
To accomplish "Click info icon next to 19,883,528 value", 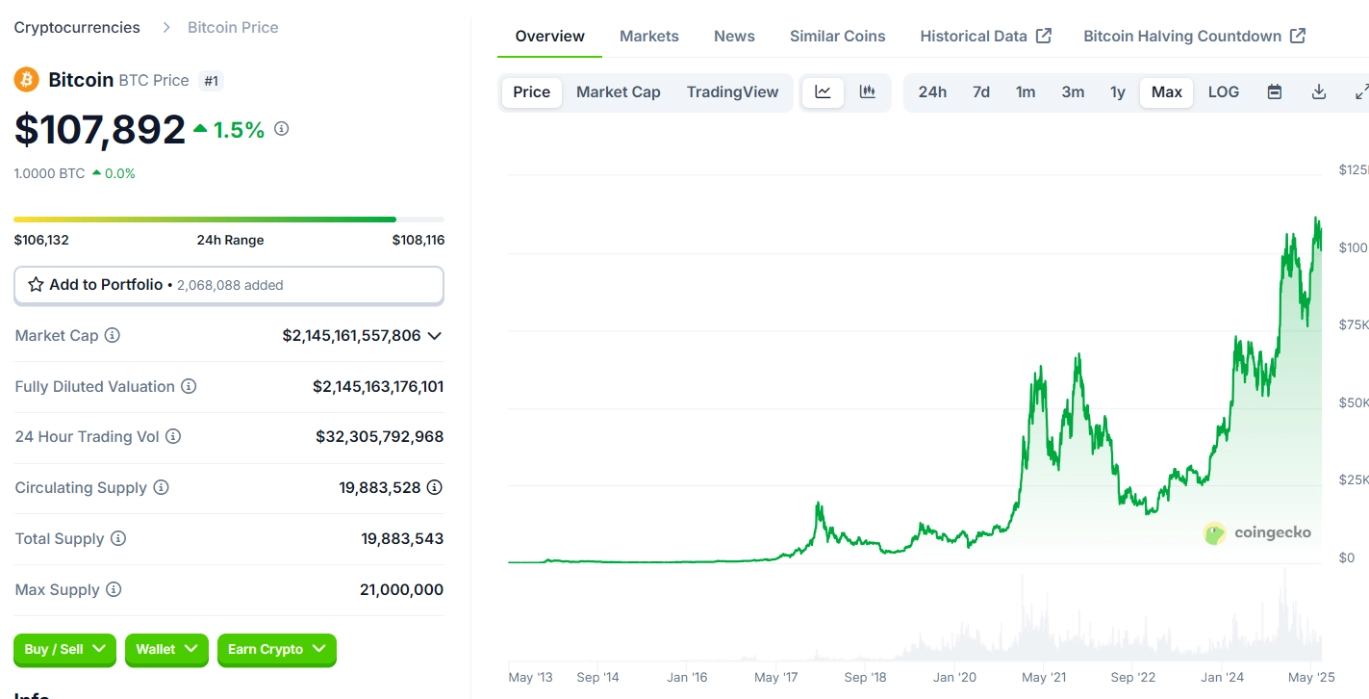I will pyautogui.click(x=435, y=488).
